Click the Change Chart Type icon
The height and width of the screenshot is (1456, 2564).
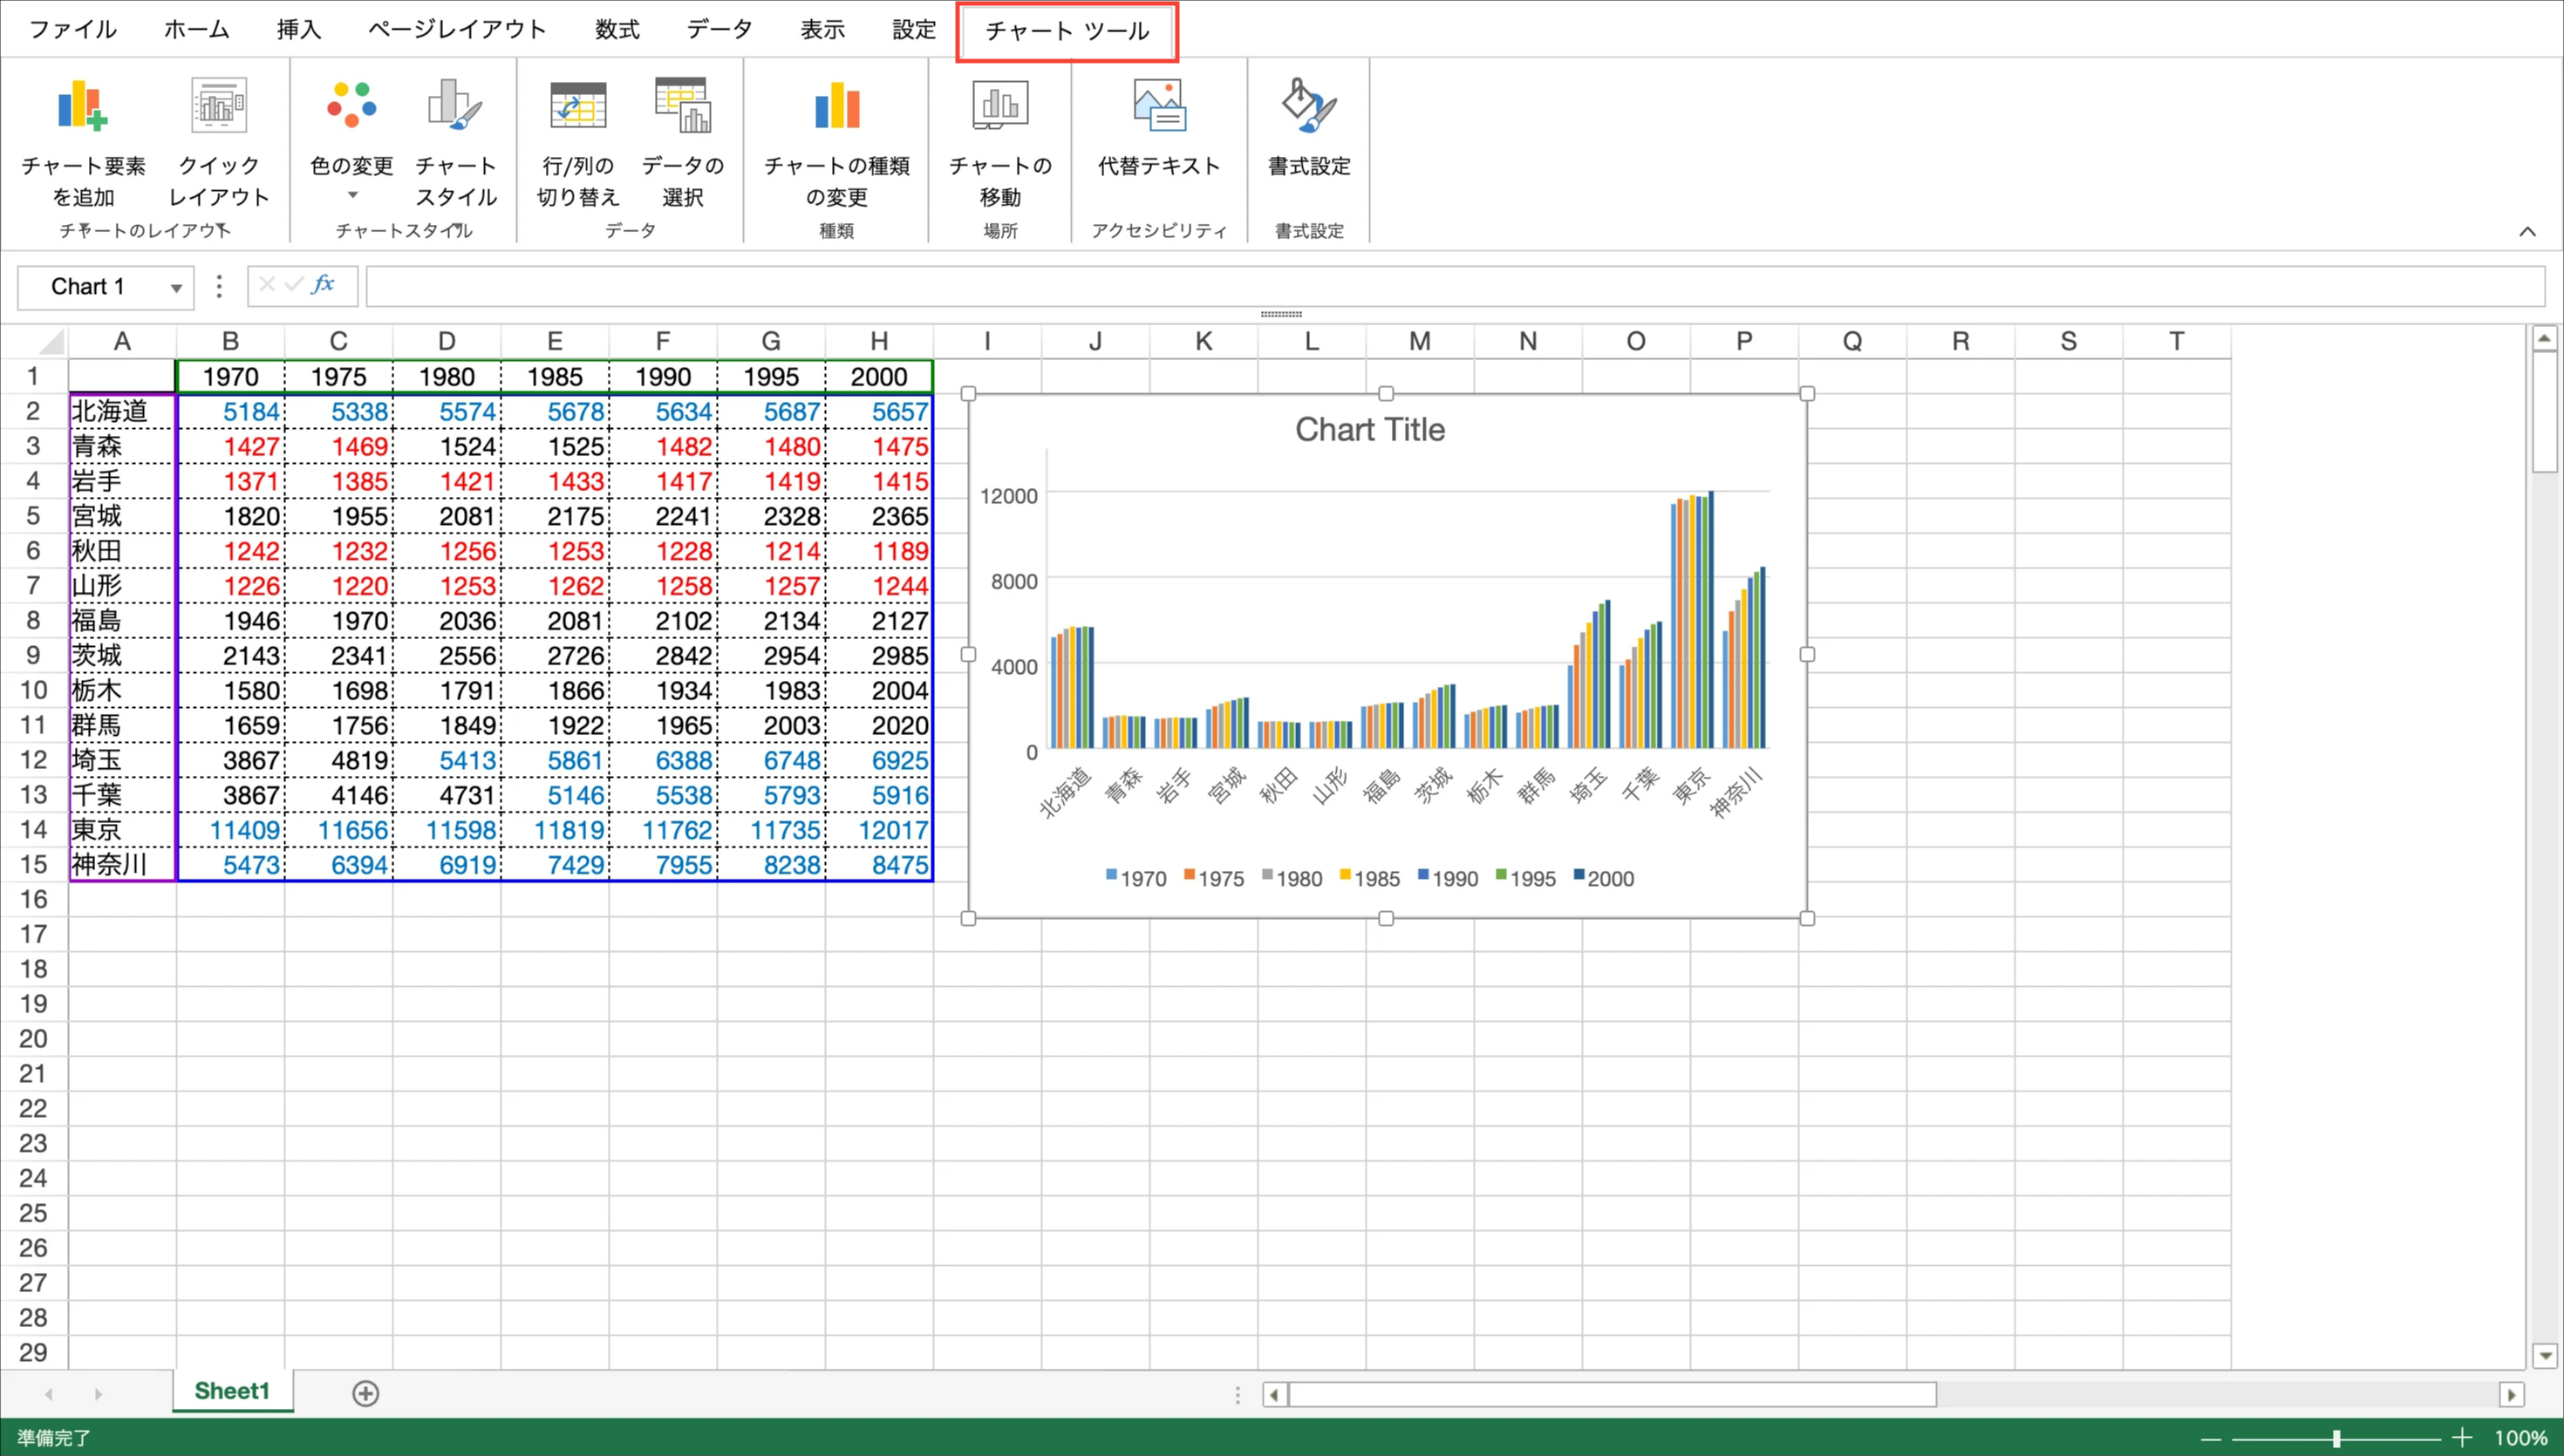837,107
